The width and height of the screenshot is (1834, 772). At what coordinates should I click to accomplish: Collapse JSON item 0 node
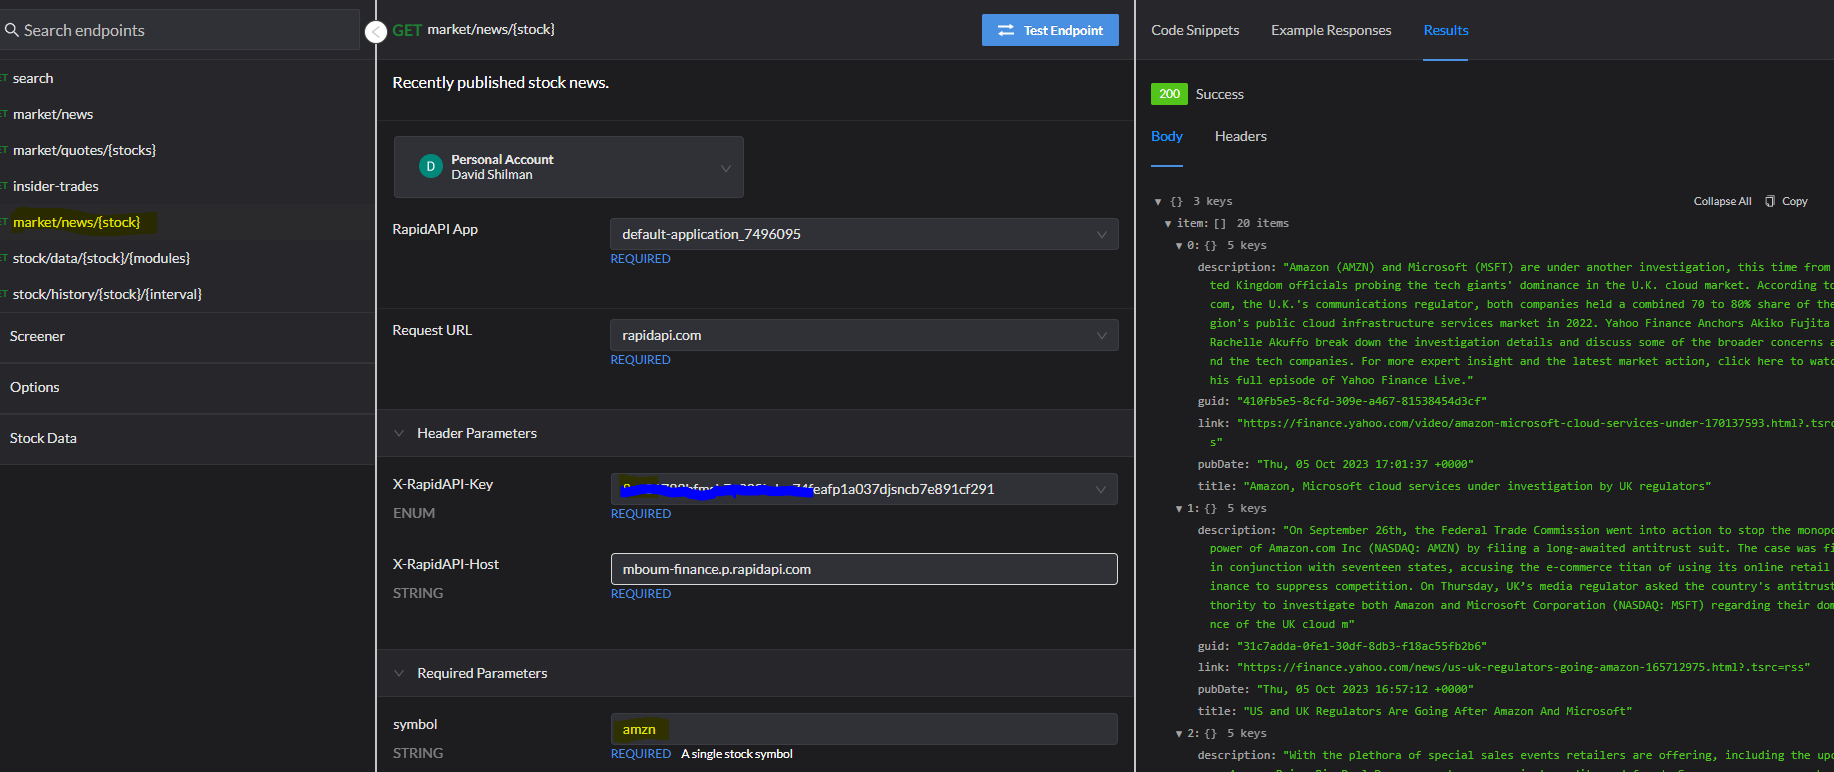(1179, 246)
